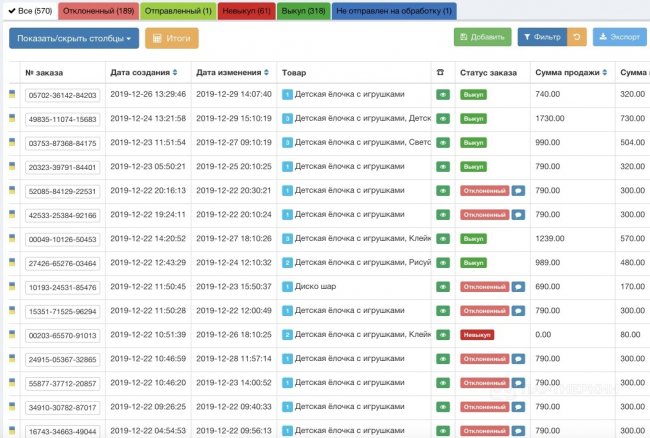Toggle eye icon for order 00203-65570-91013
Screen dimensions: 650x438
click(442, 335)
